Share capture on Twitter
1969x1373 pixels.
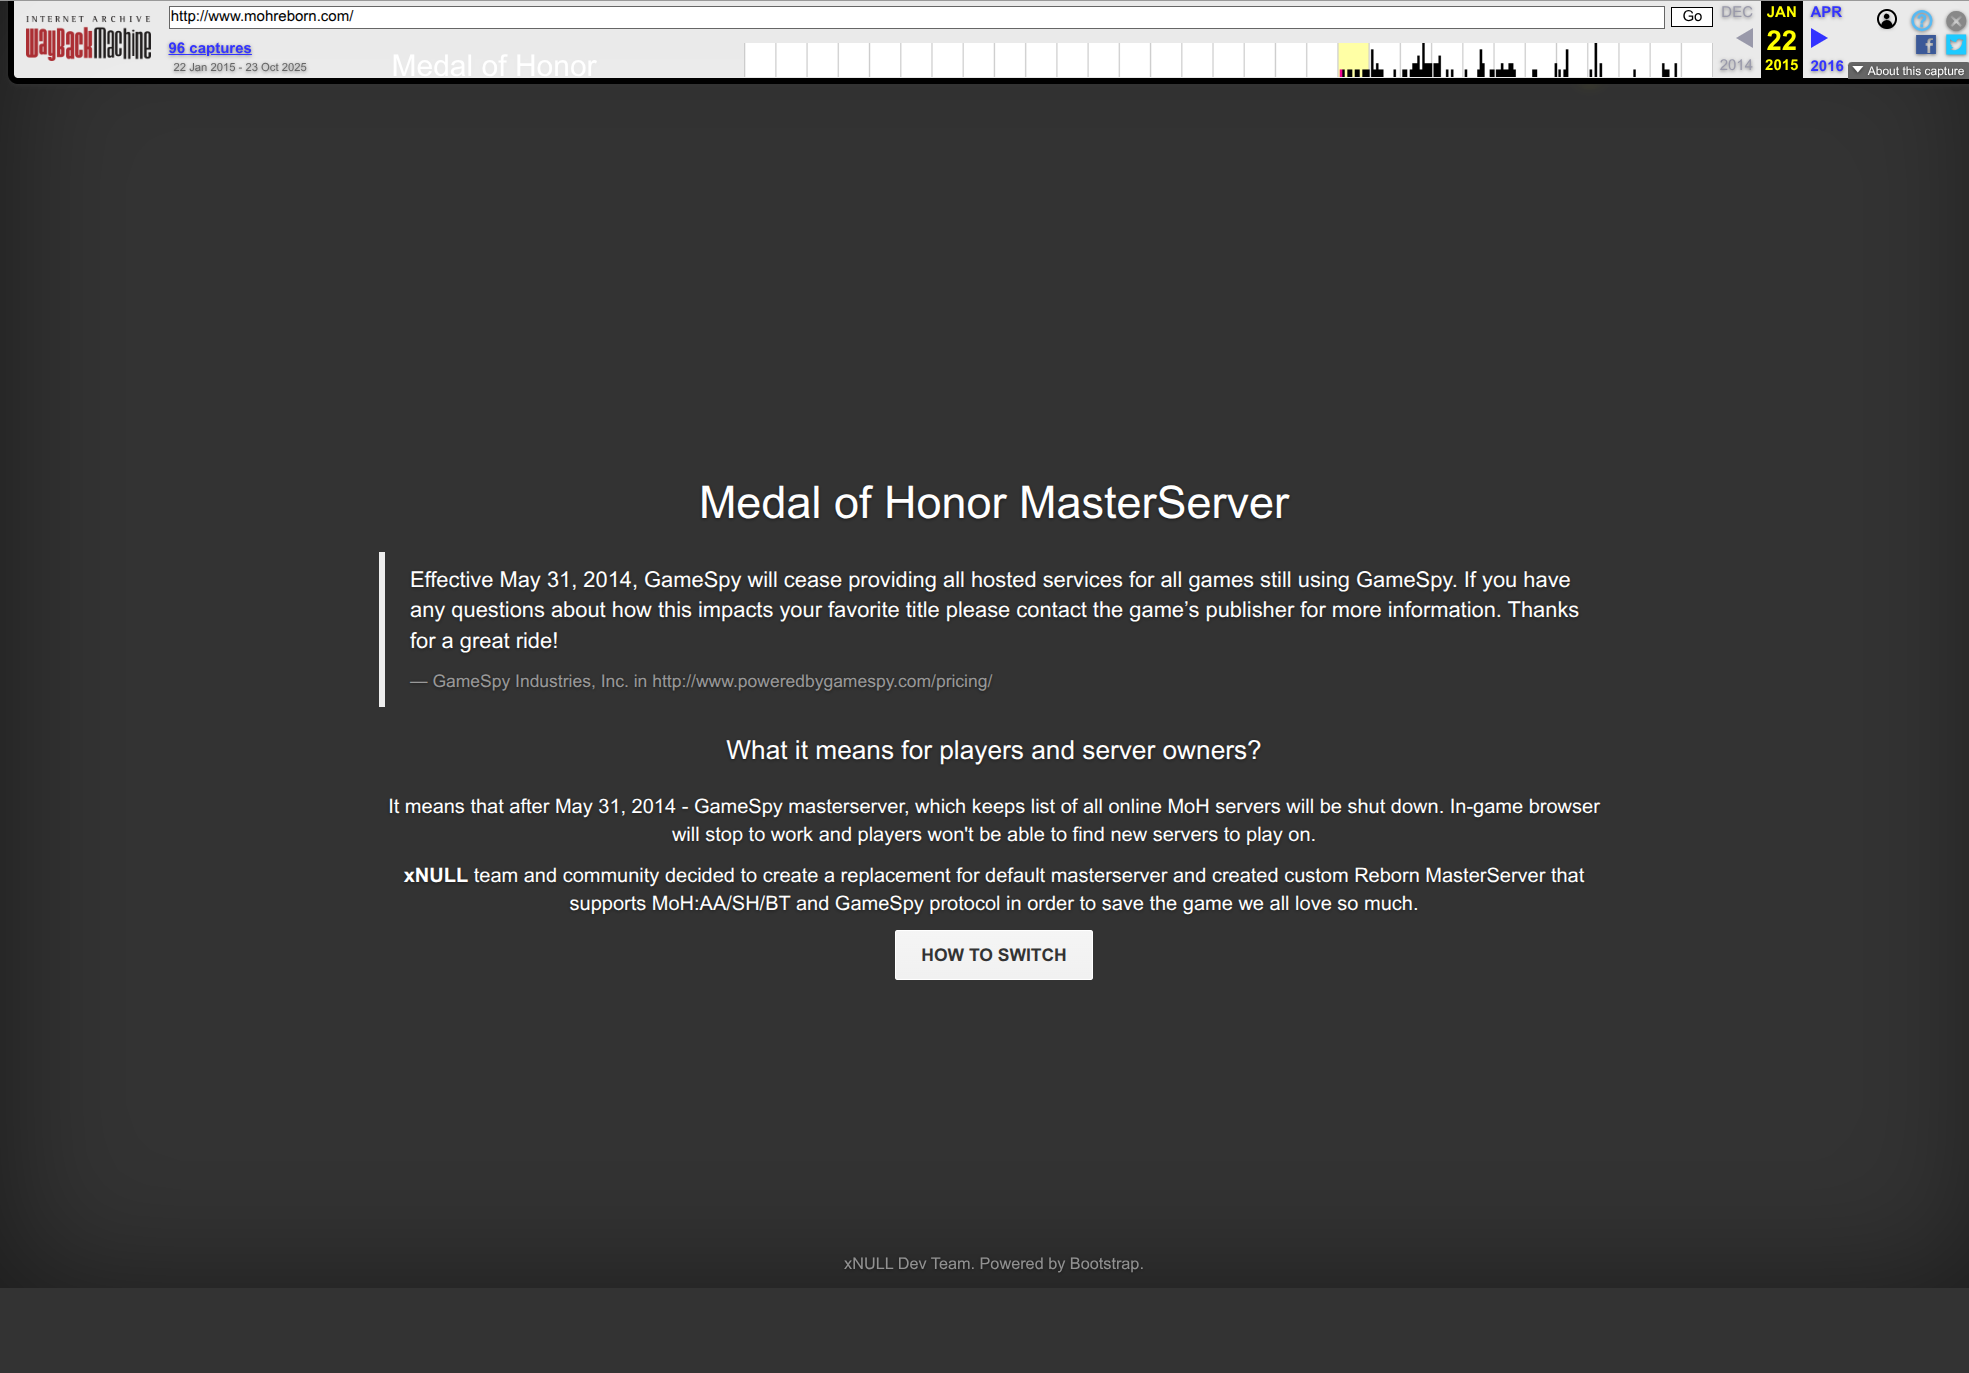(1956, 45)
